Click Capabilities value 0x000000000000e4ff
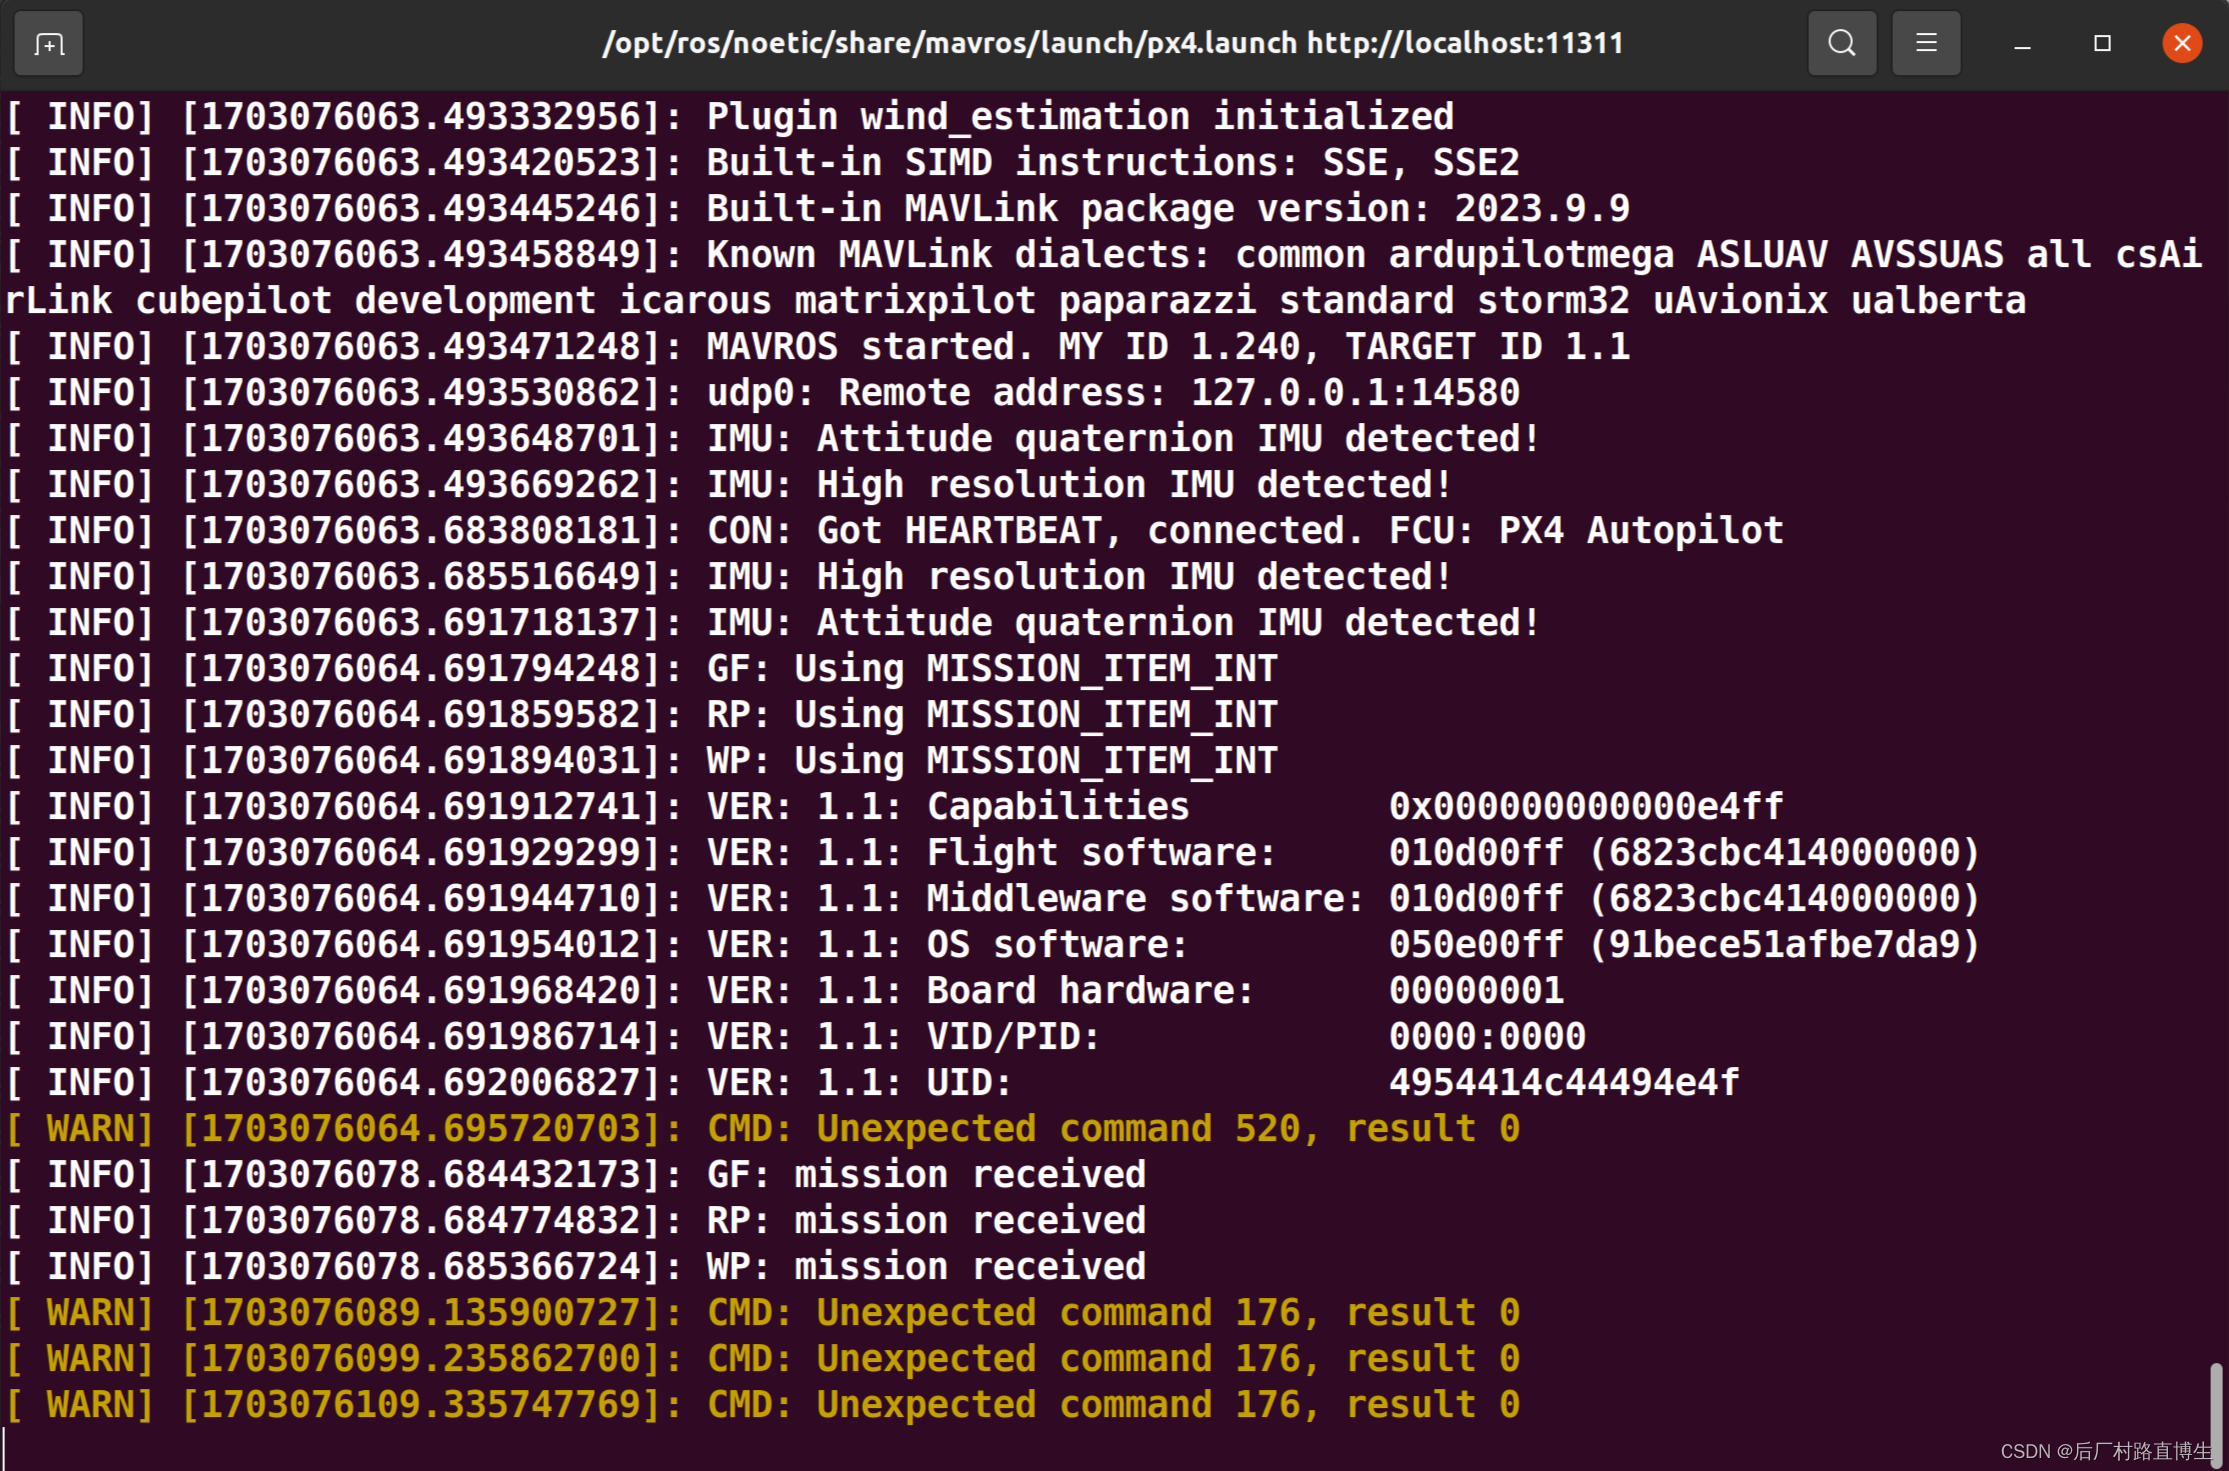The image size is (2229, 1471). (1586, 807)
